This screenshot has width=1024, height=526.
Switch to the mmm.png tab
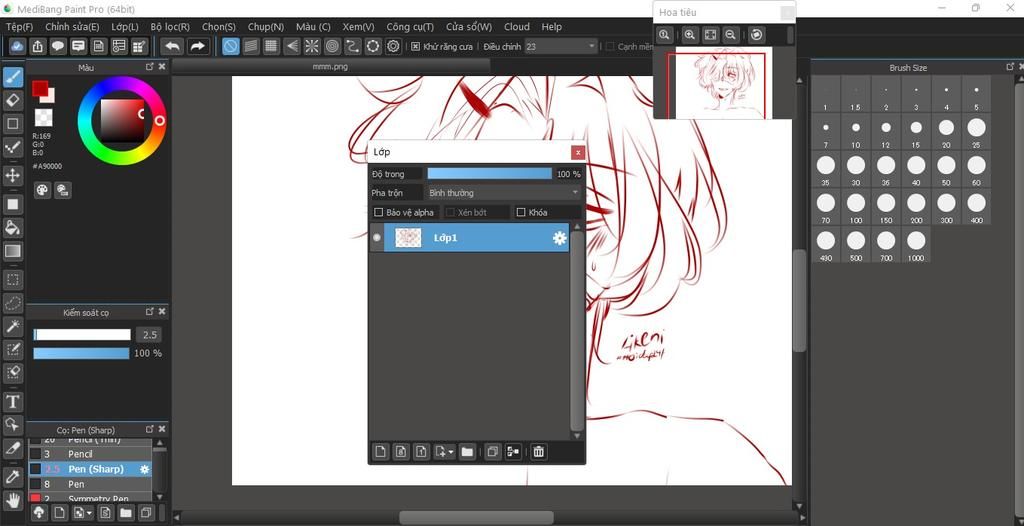coord(330,66)
